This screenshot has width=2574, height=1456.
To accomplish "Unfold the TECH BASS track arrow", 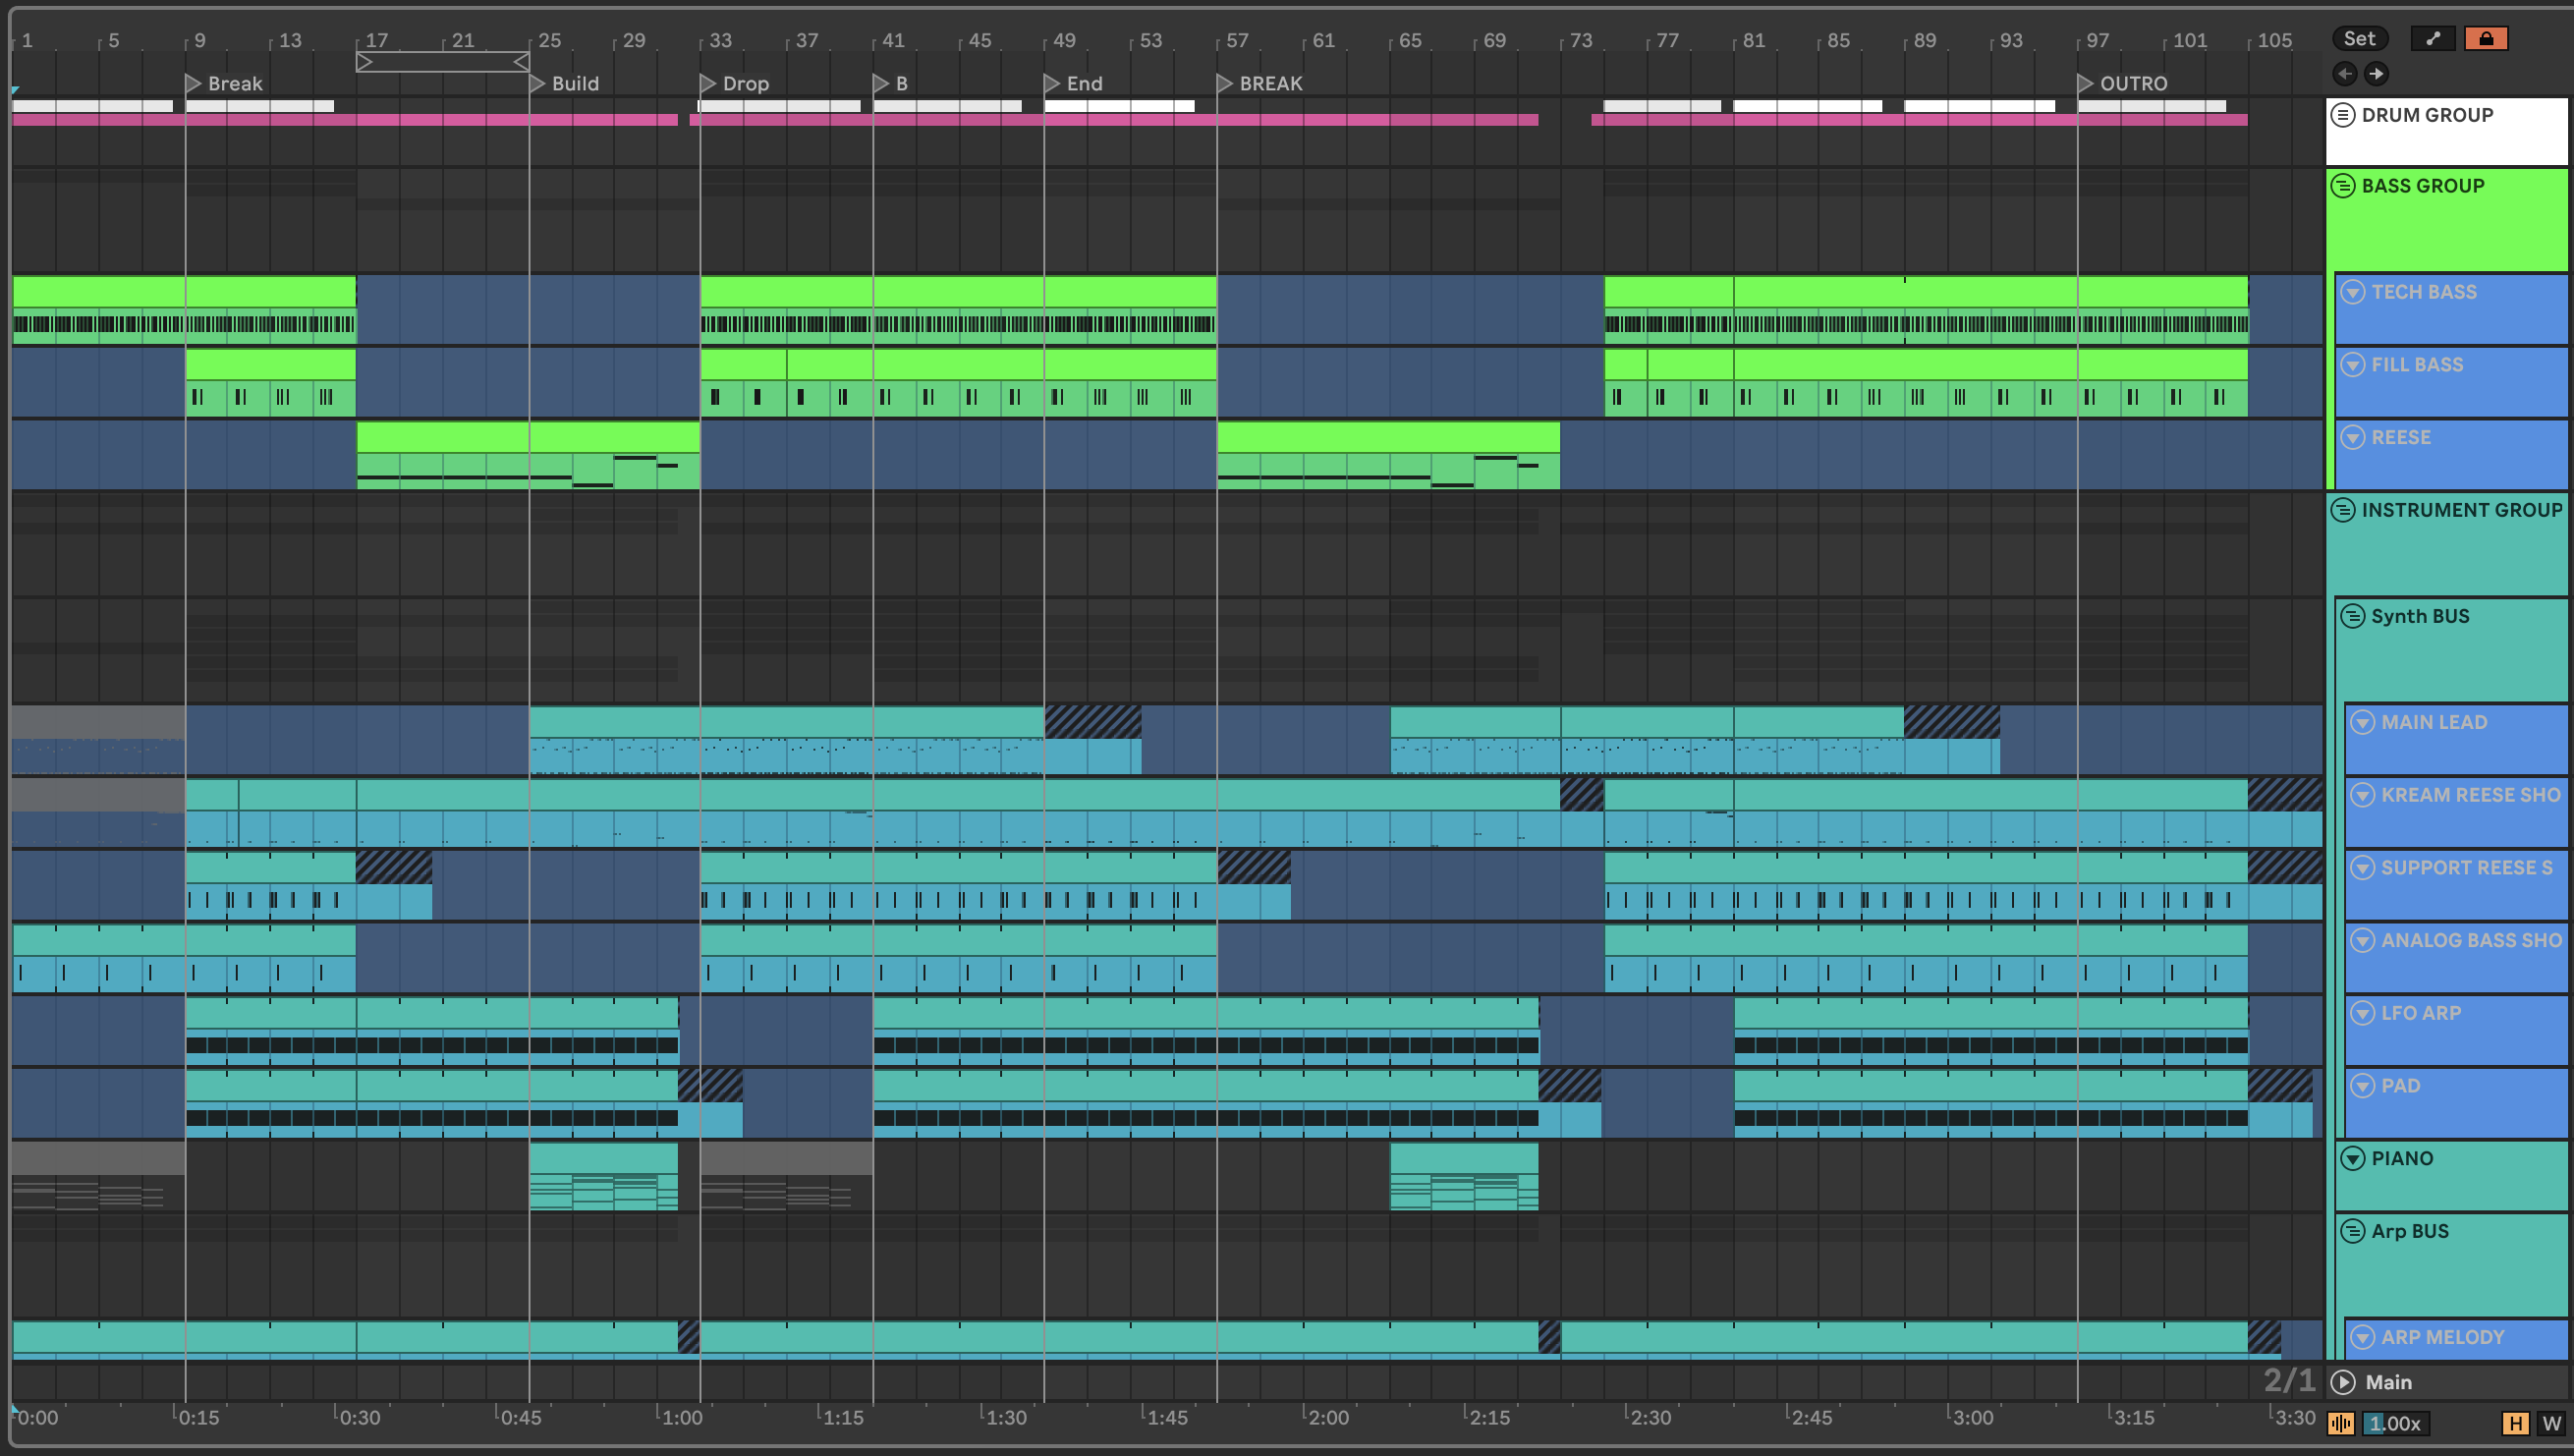I will click(x=2353, y=292).
